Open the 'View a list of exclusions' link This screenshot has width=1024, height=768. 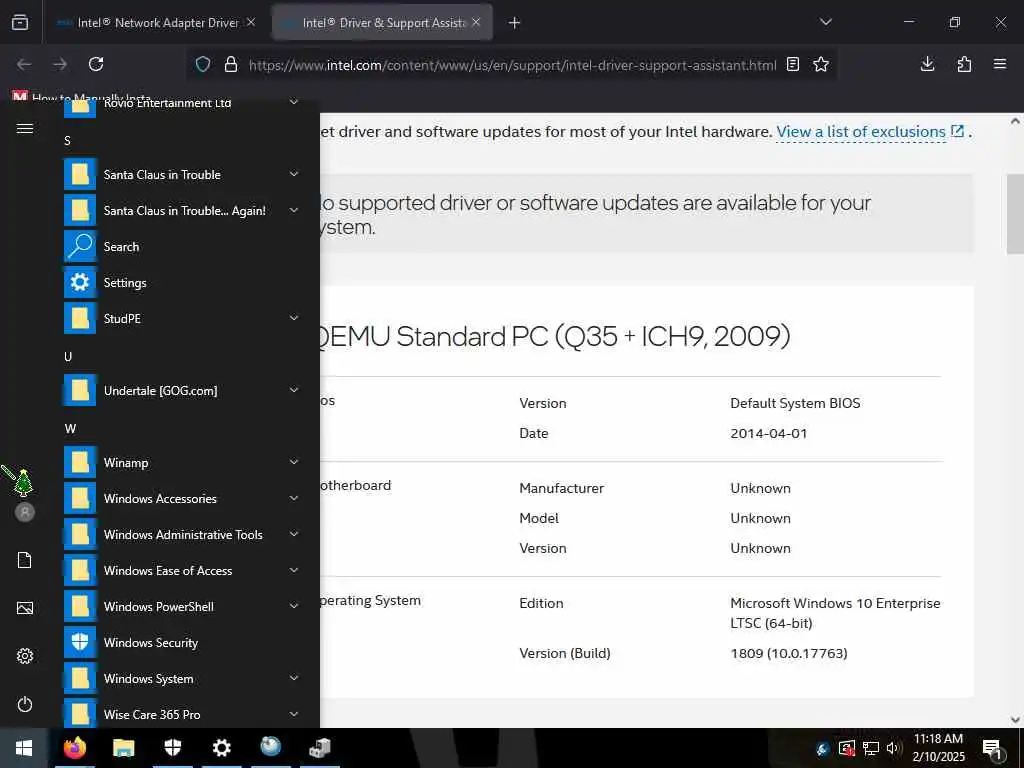coord(861,132)
